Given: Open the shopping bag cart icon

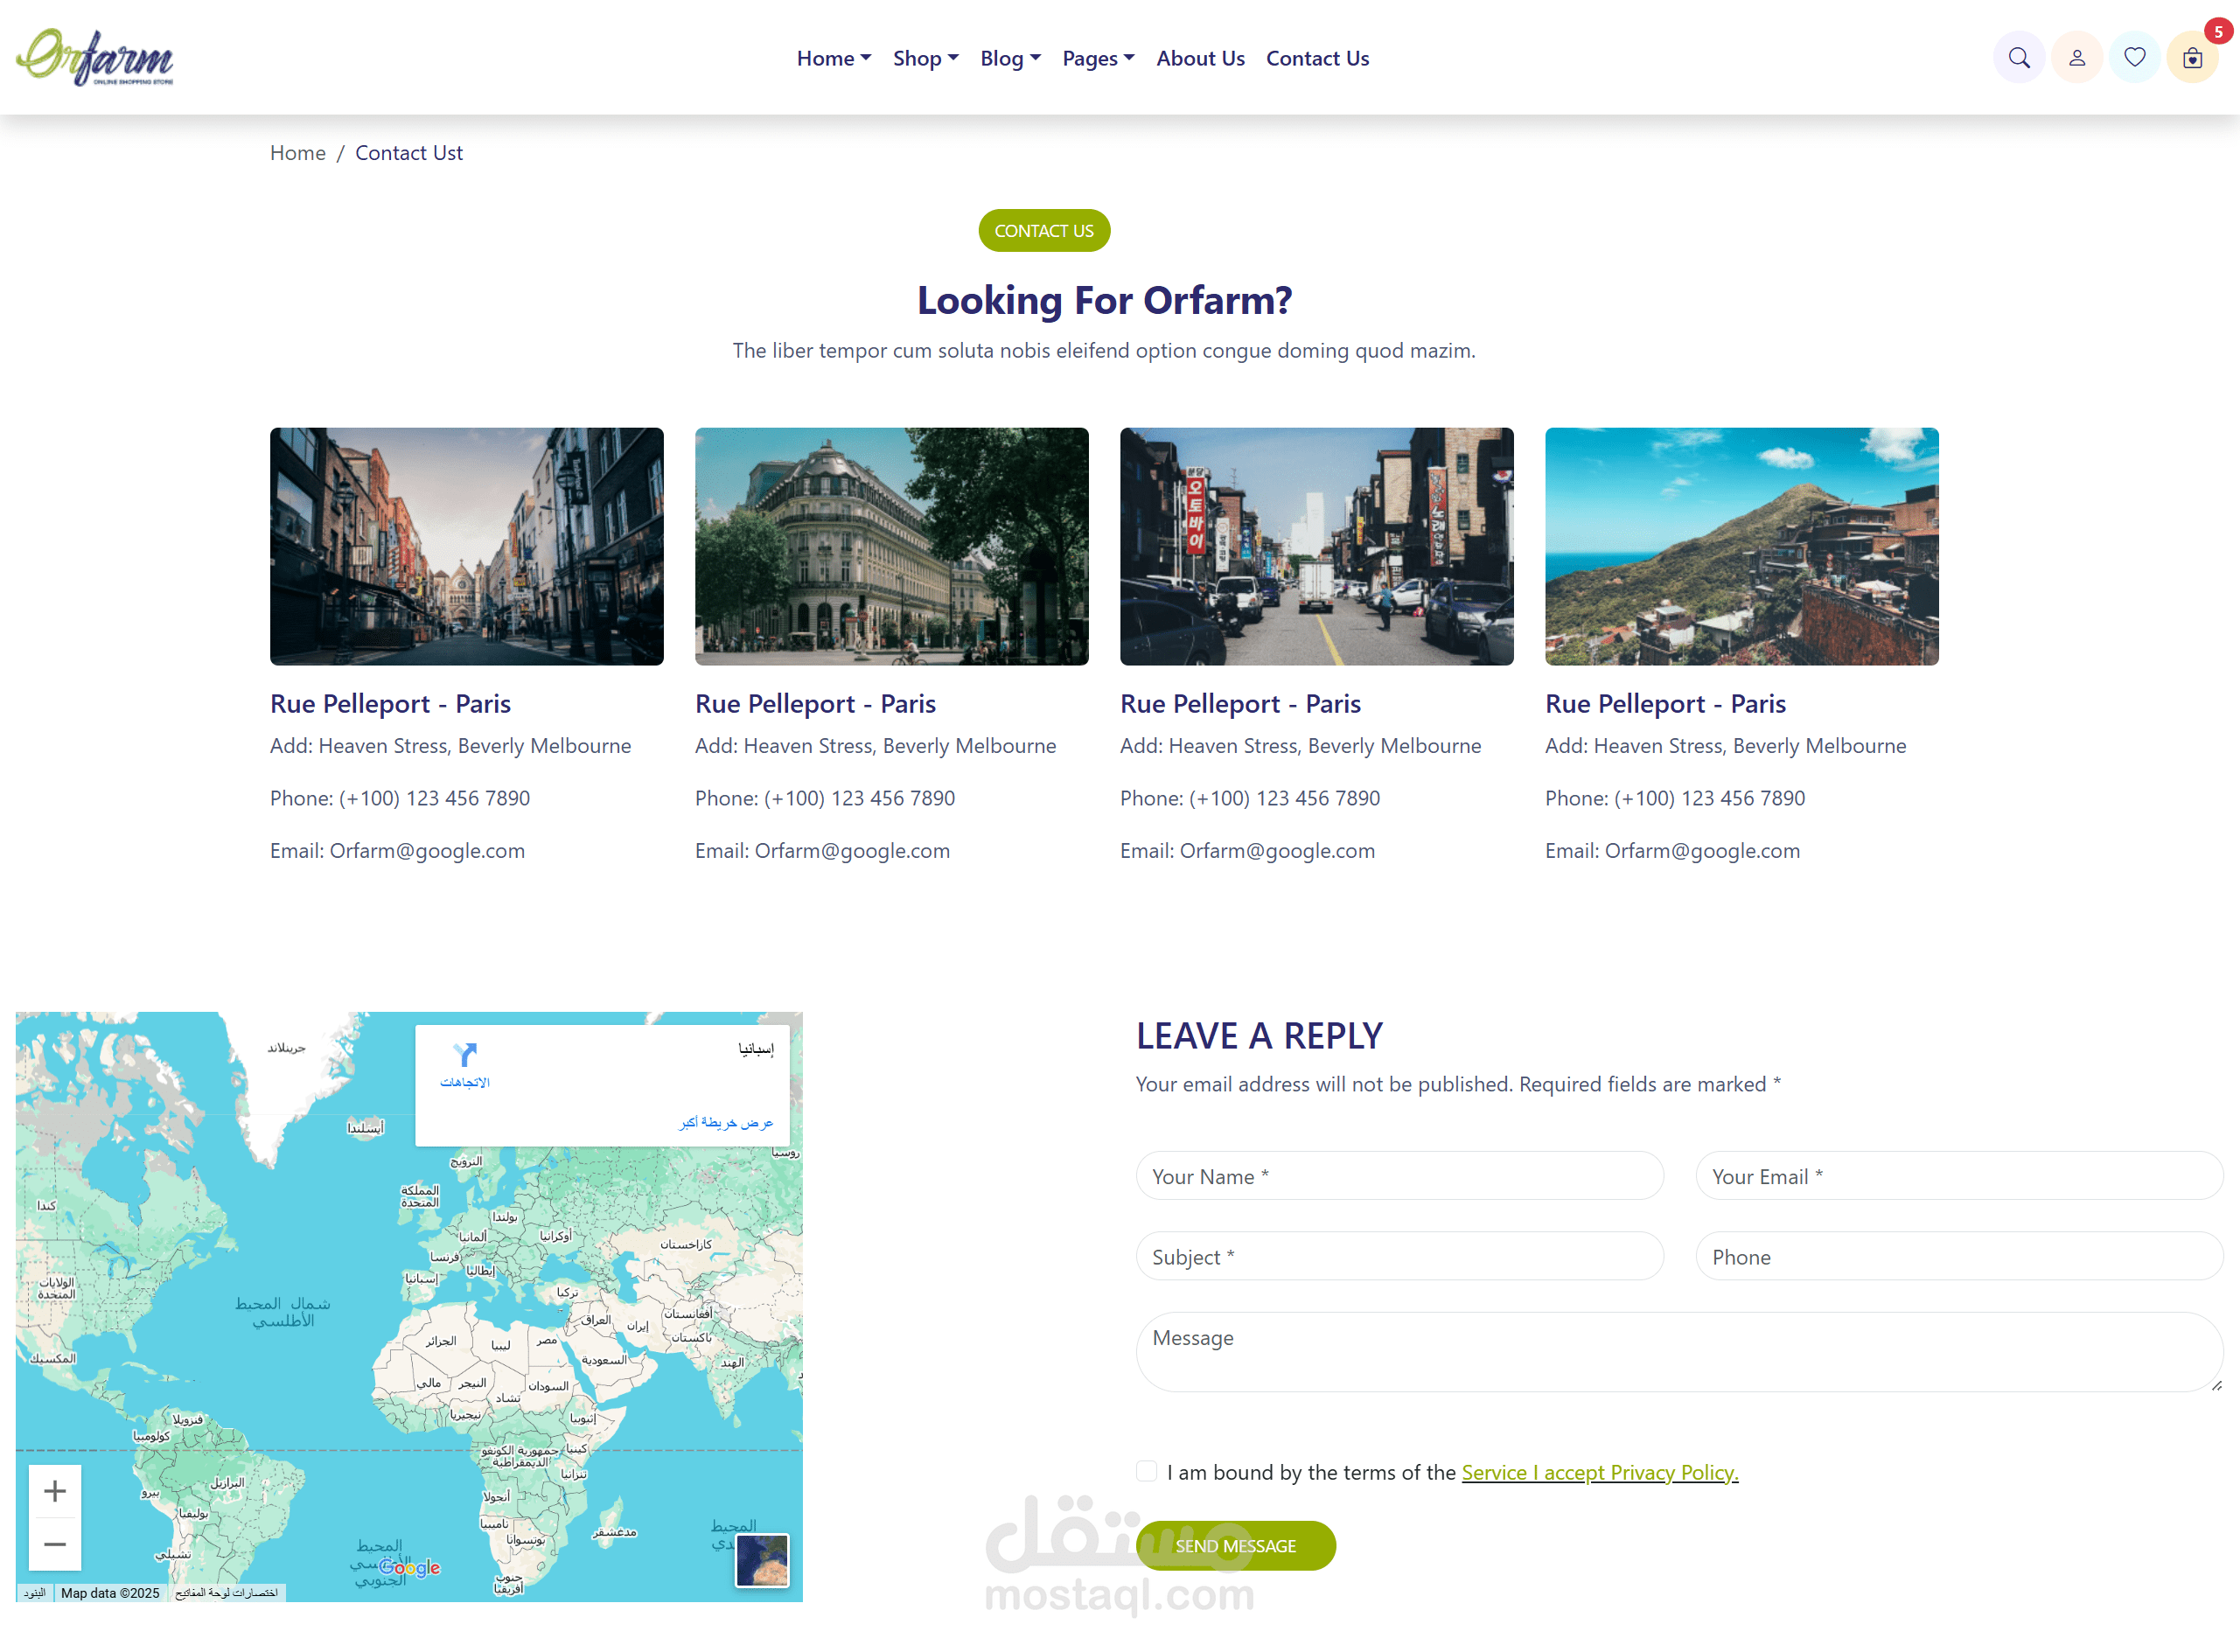Looking at the screenshot, I should pyautogui.click(x=2192, y=58).
